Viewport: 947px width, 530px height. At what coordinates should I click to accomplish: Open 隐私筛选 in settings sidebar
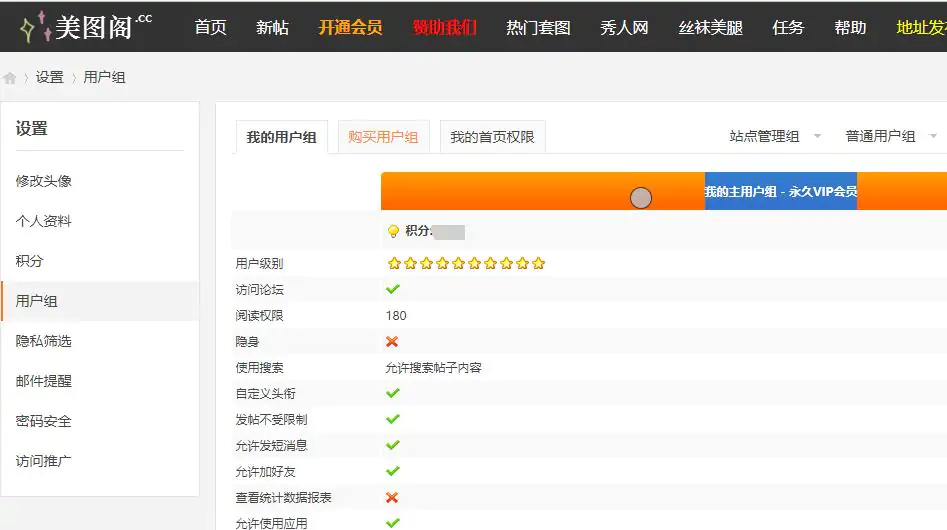click(x=43, y=341)
